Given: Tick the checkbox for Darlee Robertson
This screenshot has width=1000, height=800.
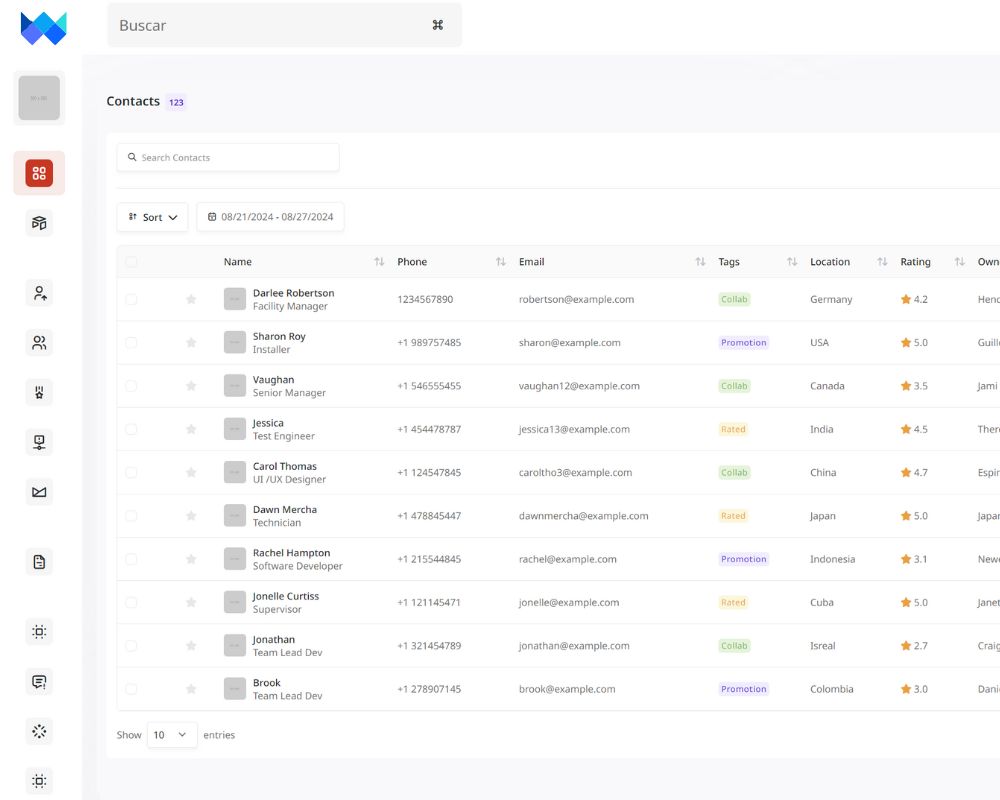Looking at the screenshot, I should coord(131,299).
